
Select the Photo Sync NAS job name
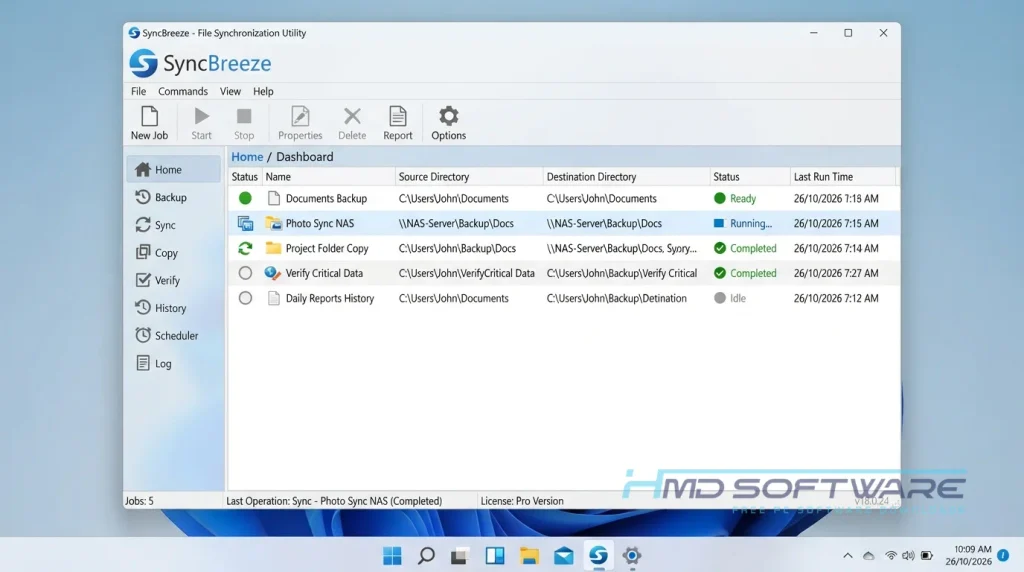tap(319, 223)
